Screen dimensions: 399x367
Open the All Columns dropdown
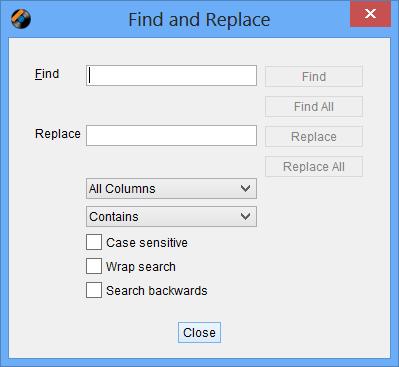click(x=171, y=189)
